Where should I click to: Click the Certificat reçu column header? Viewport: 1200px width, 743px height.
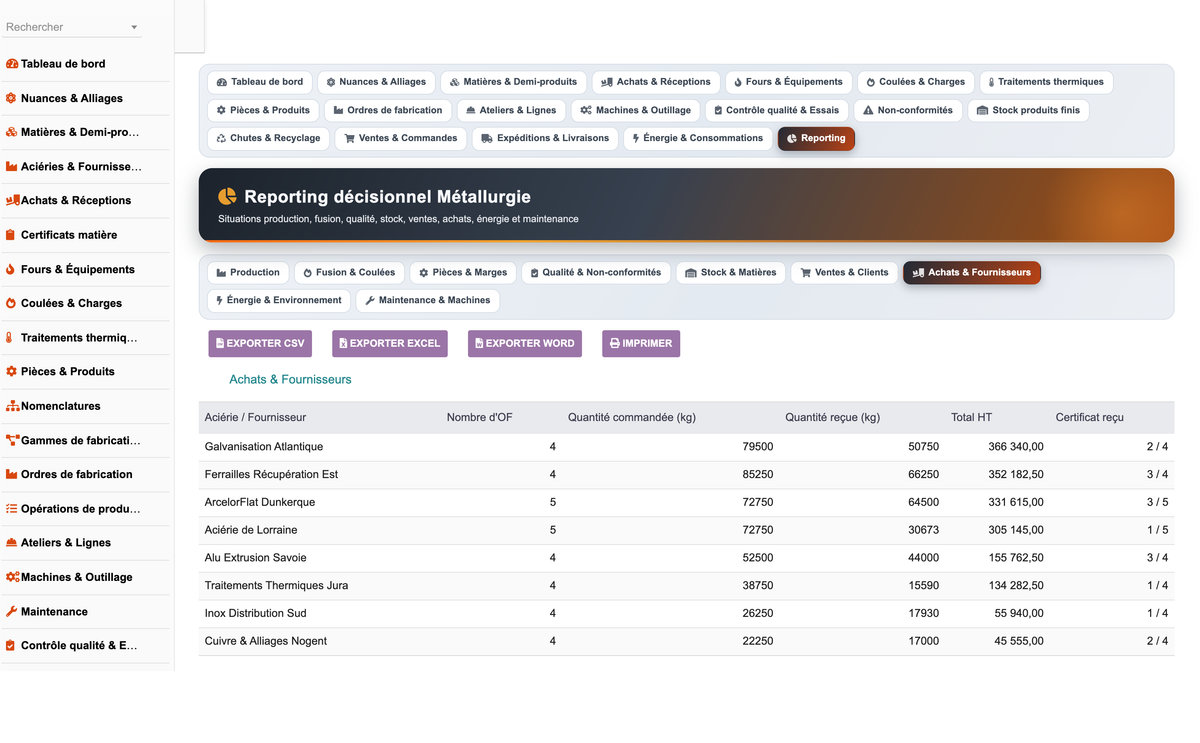pyautogui.click(x=1090, y=417)
